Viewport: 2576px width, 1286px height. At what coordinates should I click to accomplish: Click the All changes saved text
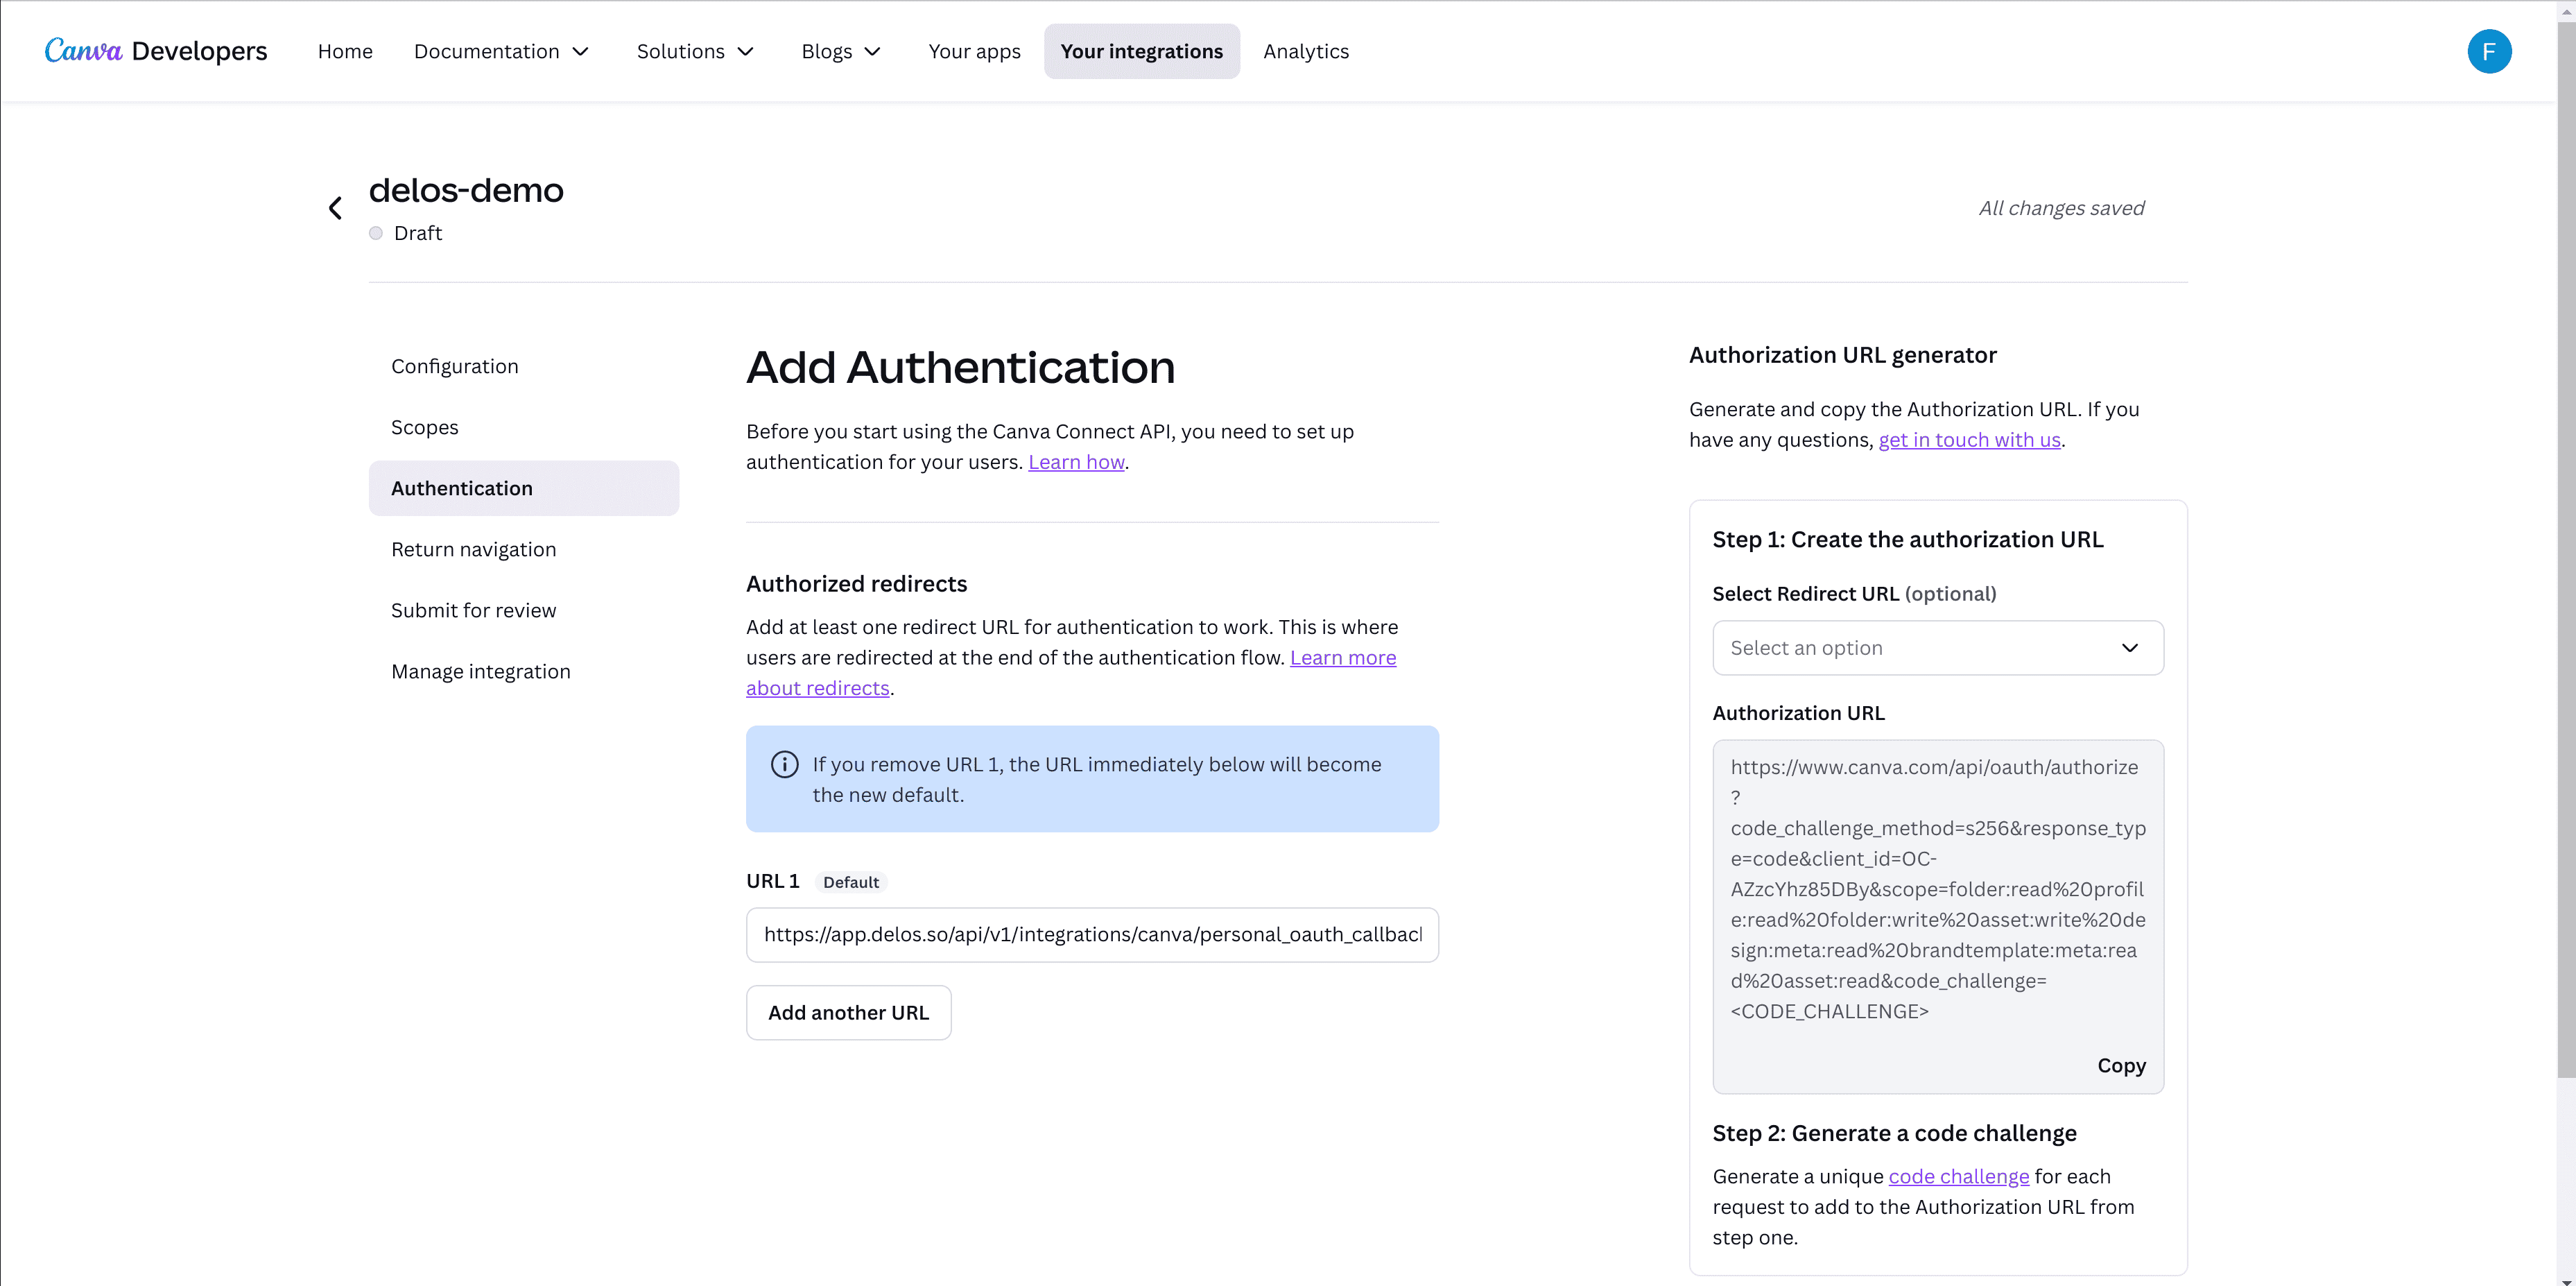[x=2061, y=208]
